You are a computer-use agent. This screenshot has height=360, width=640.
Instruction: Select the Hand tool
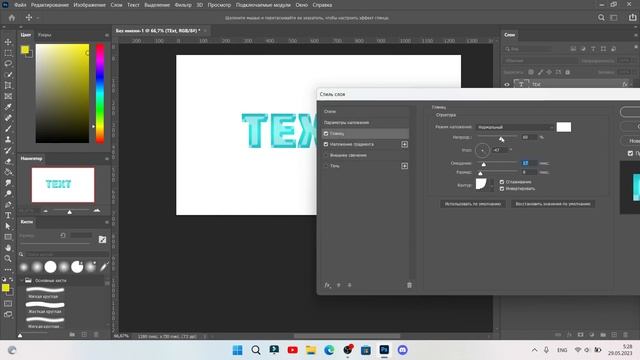[x=8, y=248]
